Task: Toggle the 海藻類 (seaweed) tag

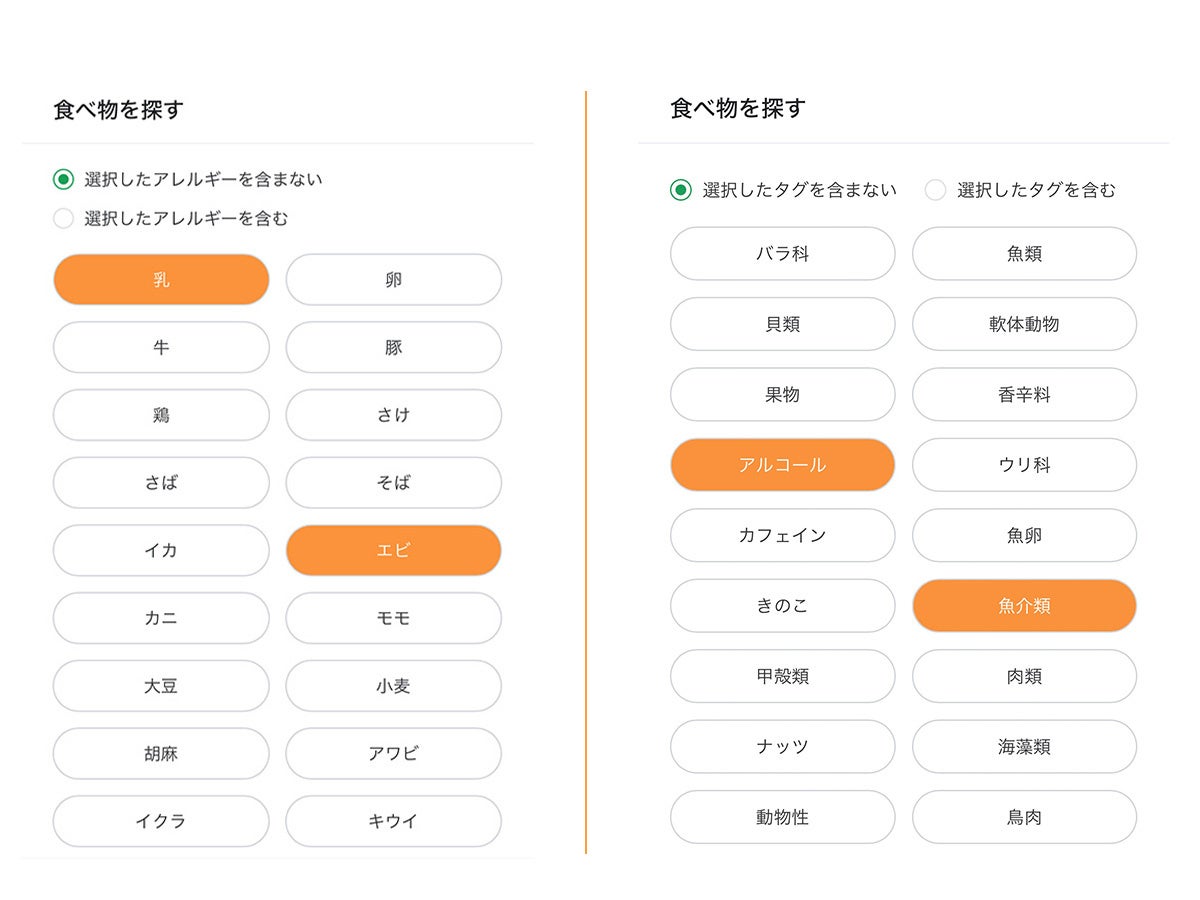Action: pyautogui.click(x=1024, y=746)
